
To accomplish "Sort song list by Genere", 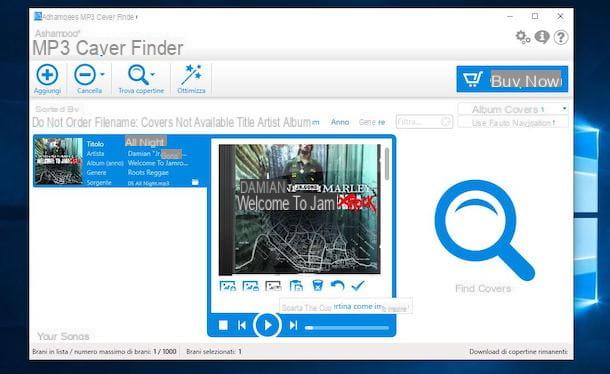I will coord(372,122).
